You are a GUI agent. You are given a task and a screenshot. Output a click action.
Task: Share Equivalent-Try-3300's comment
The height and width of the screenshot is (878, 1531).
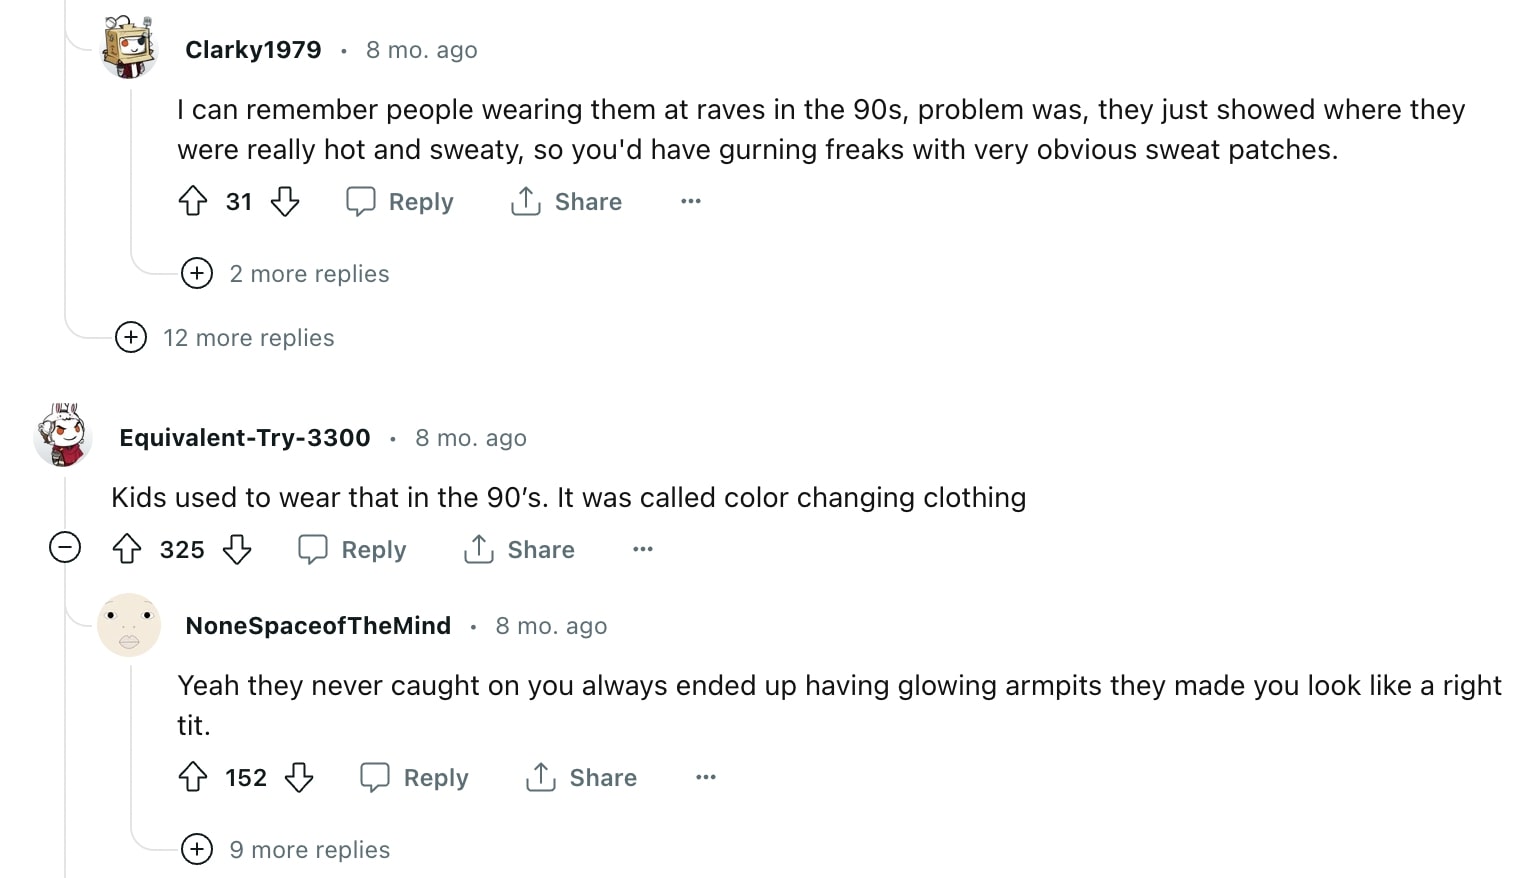(x=519, y=549)
